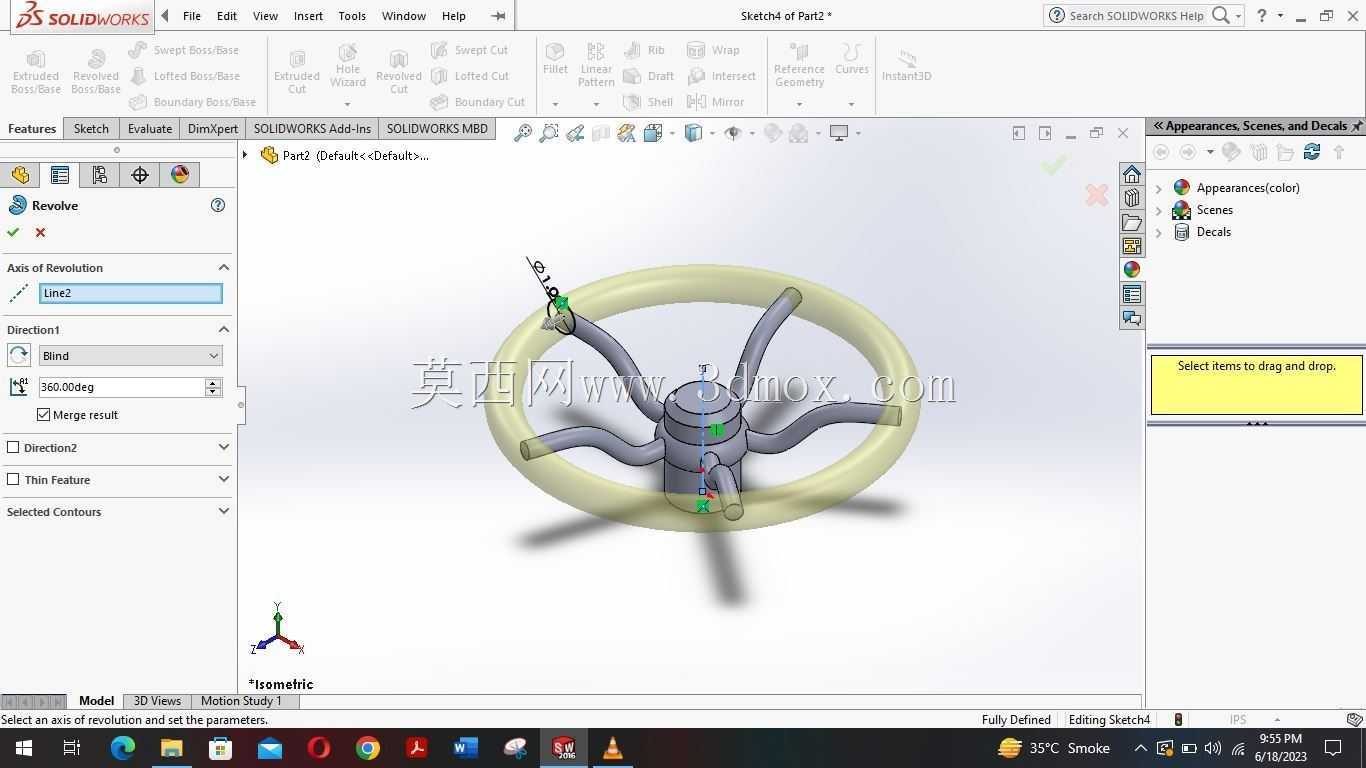Expand Thin Feature section chevron
Image resolution: width=1366 pixels, height=768 pixels.
pos(224,480)
